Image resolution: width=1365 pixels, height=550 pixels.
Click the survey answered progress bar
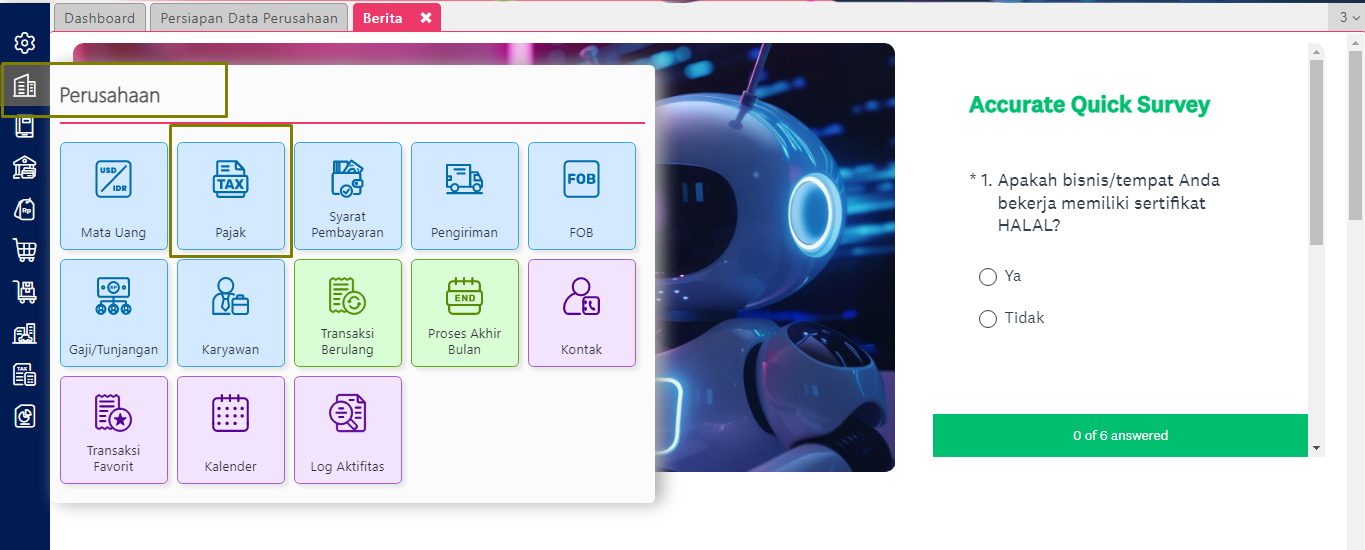point(1120,435)
